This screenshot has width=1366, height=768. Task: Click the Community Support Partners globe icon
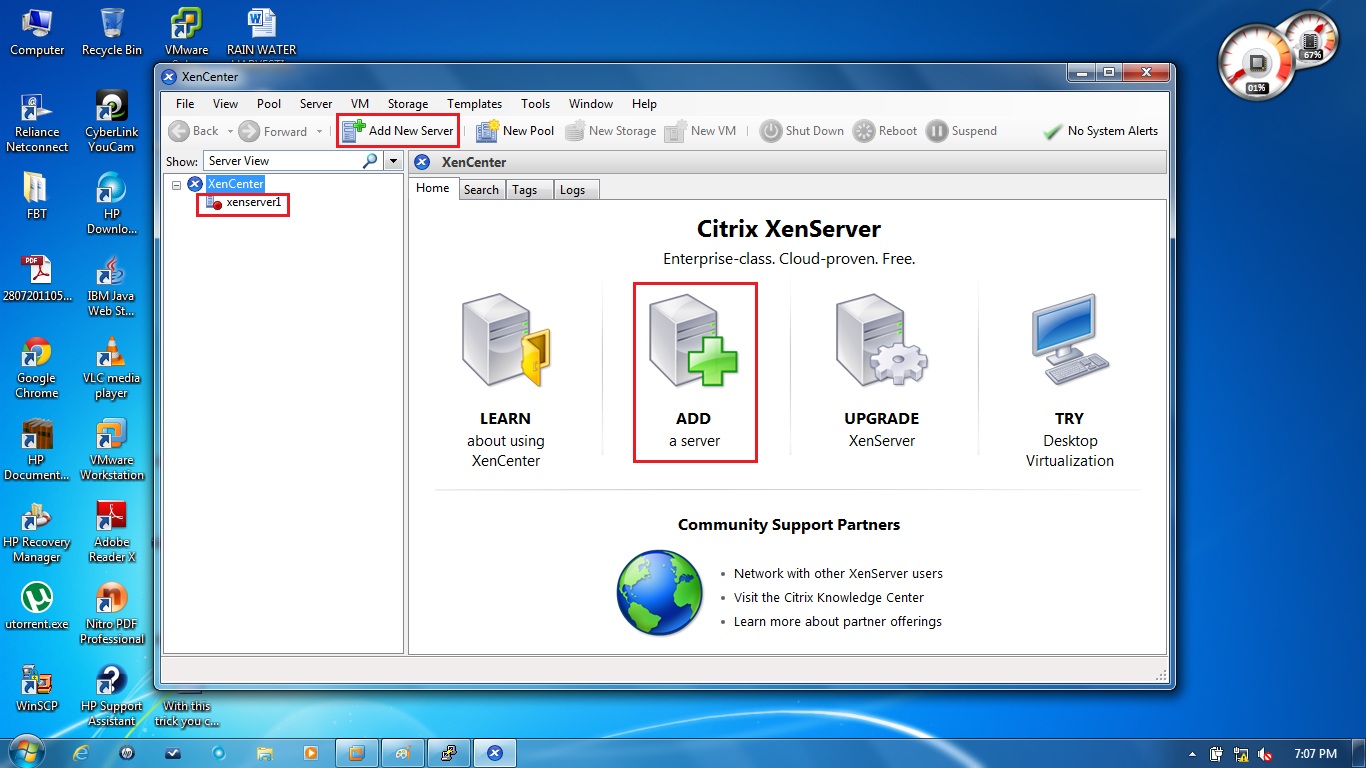pos(659,592)
